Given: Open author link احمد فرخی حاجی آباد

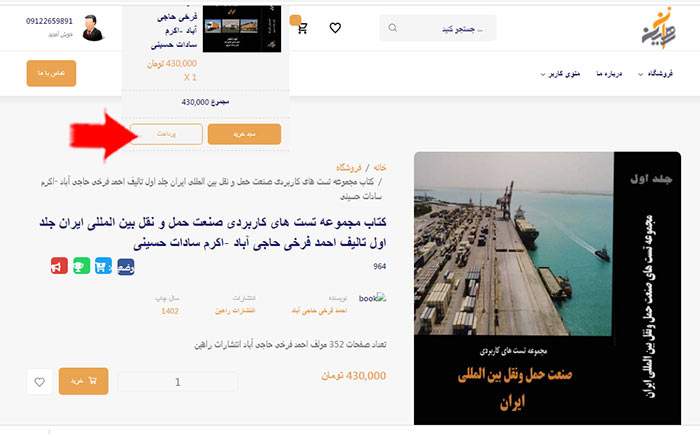Looking at the screenshot, I should (x=319, y=311).
